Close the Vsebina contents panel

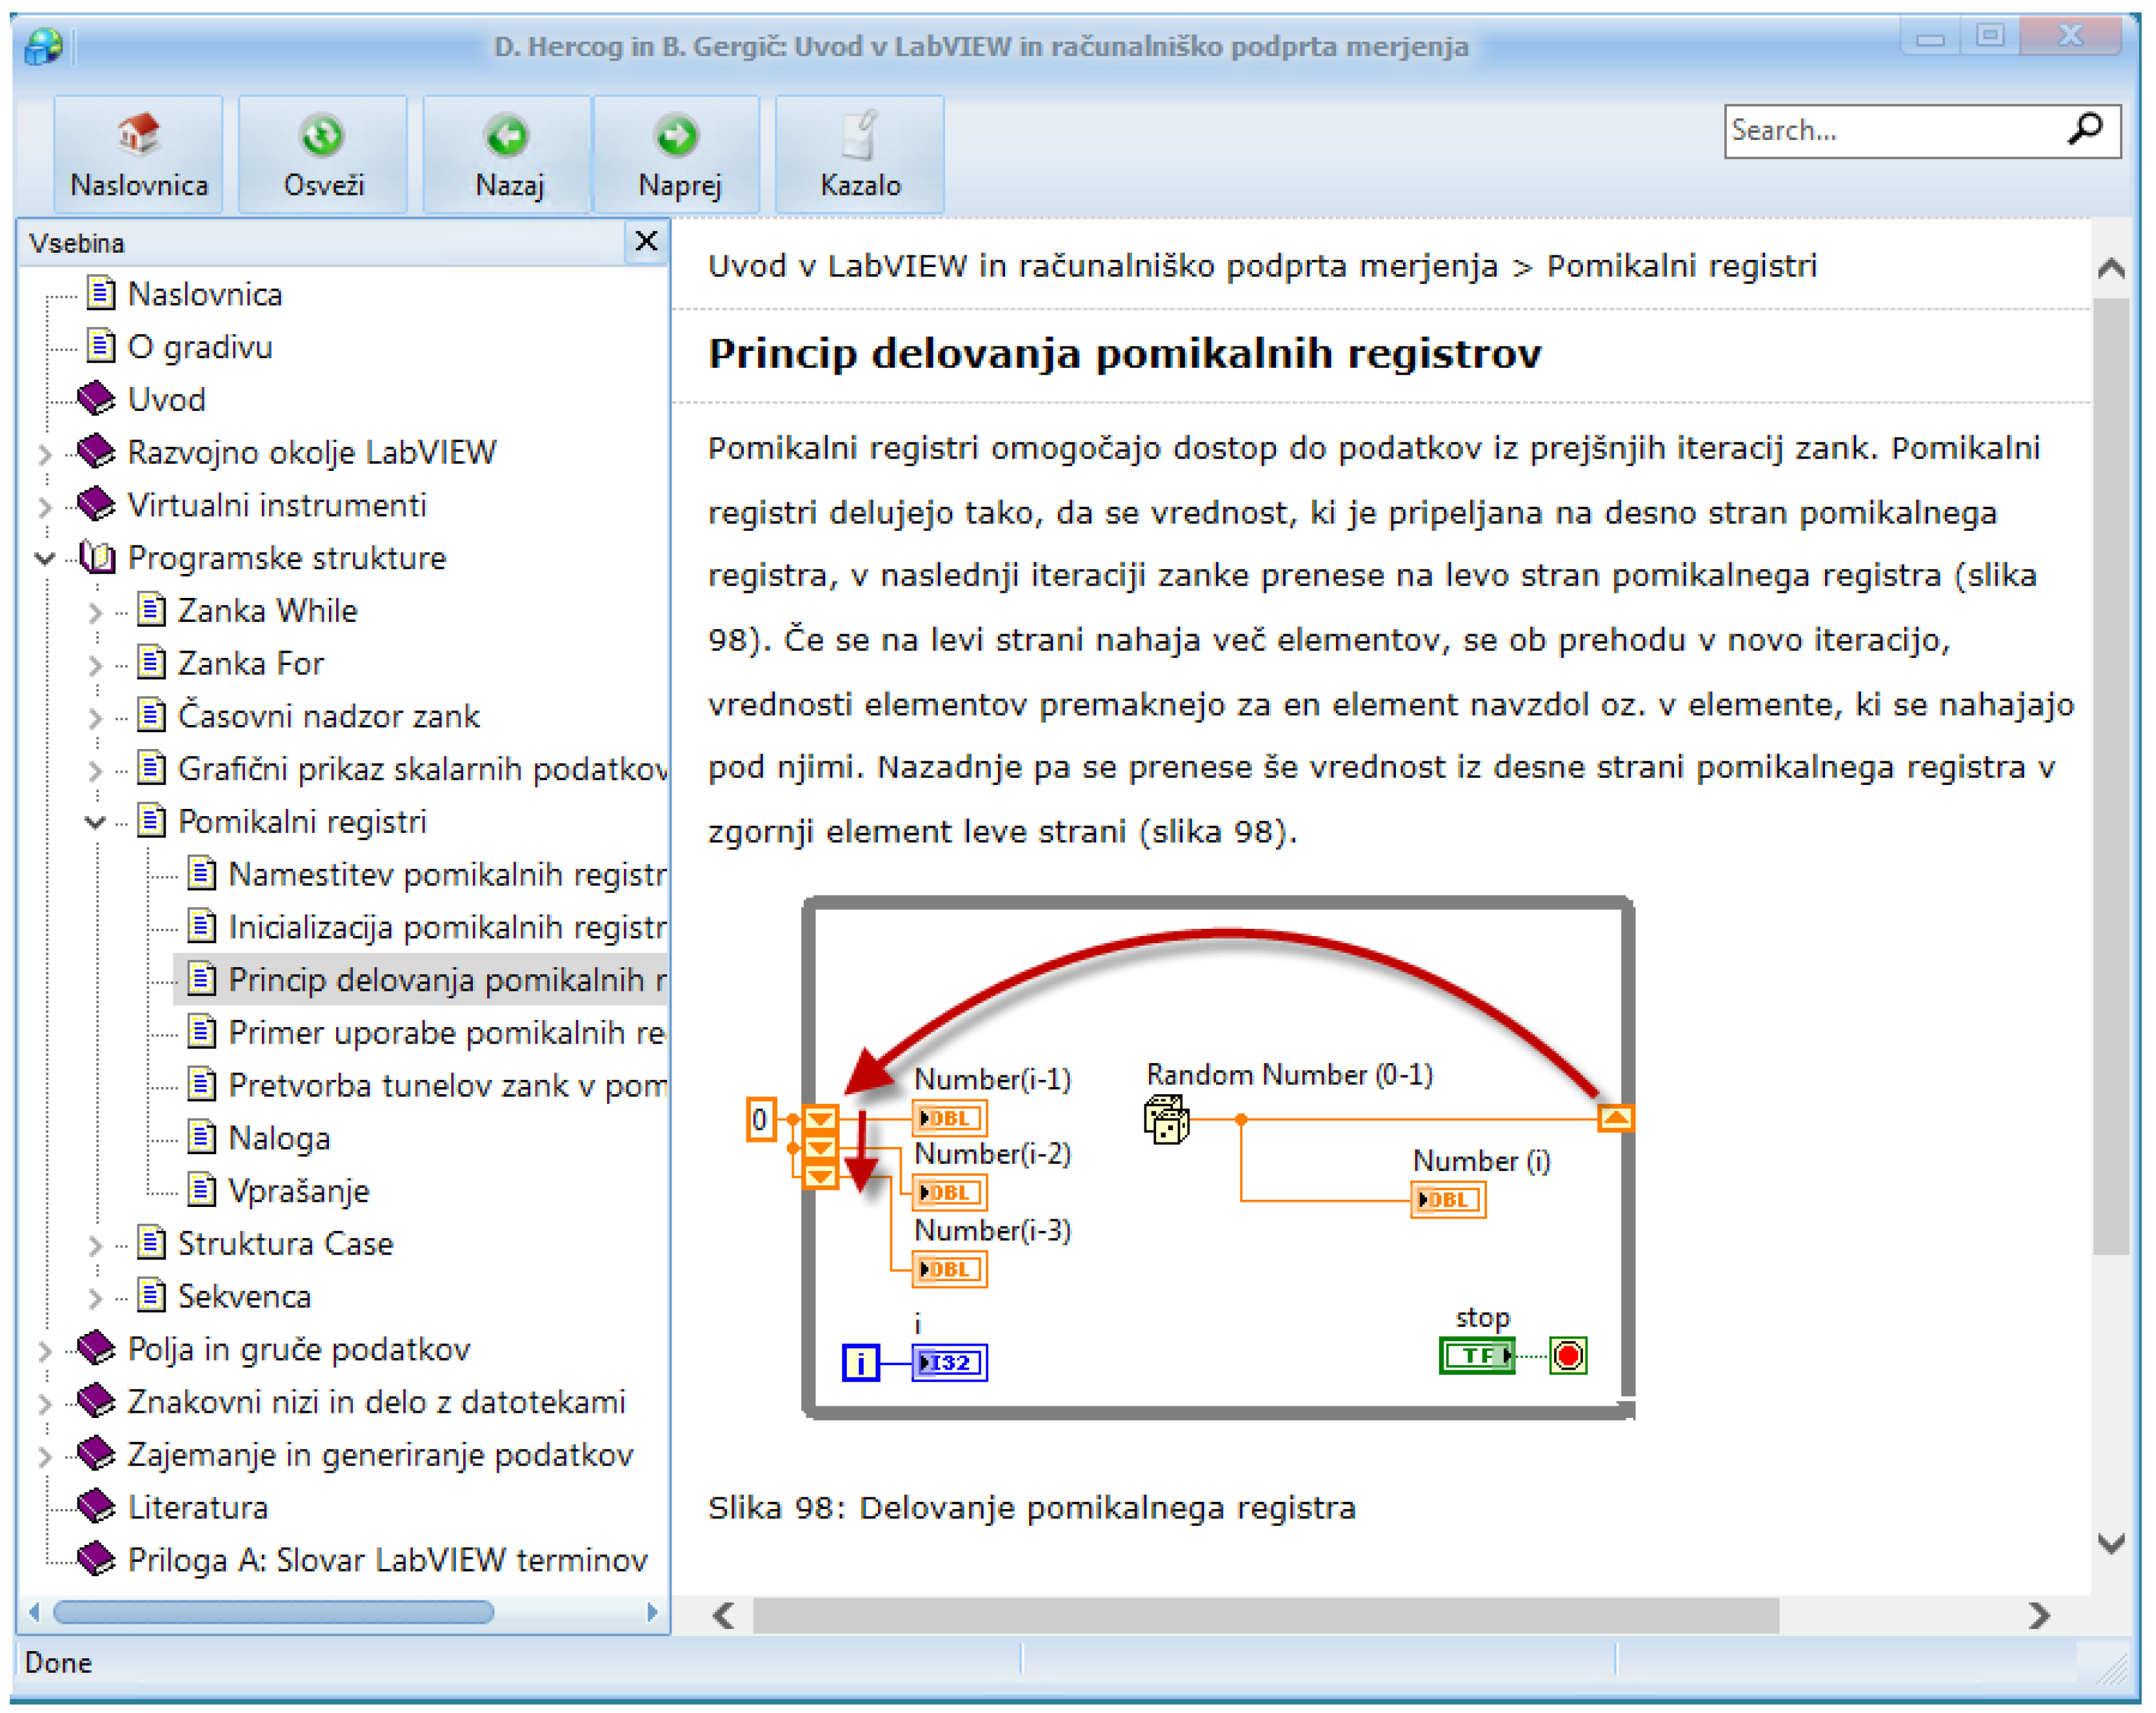[x=646, y=241]
